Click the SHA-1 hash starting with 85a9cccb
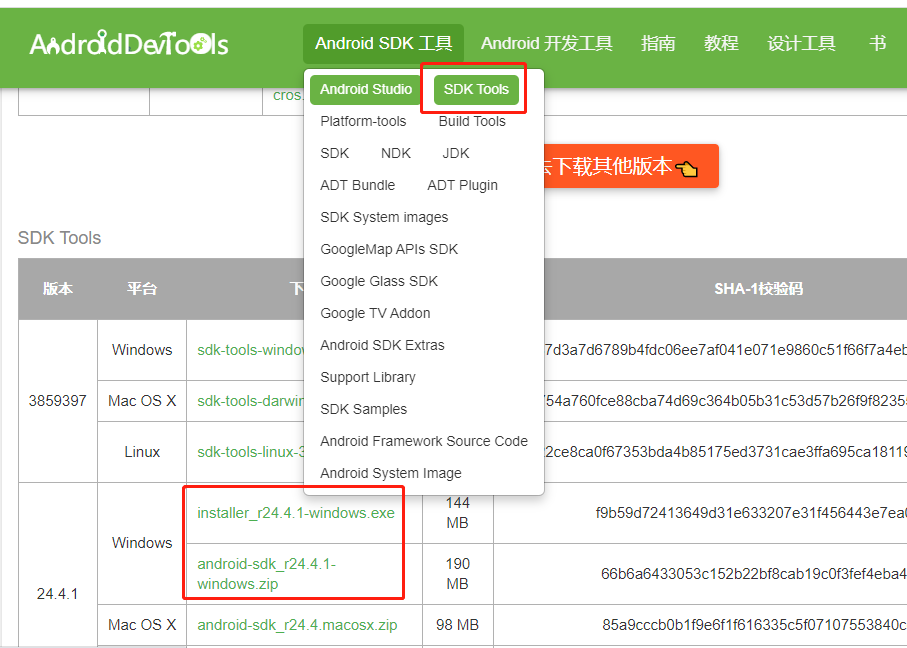The image size is (907, 648). tap(754, 625)
